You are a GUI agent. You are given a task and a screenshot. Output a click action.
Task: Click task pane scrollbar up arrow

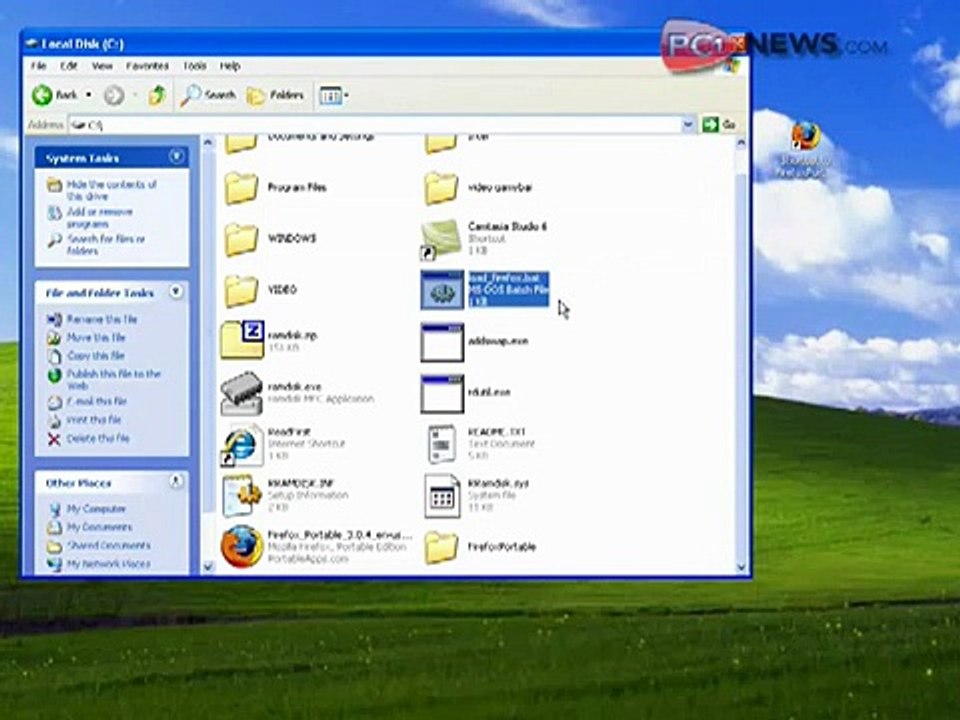click(x=208, y=143)
